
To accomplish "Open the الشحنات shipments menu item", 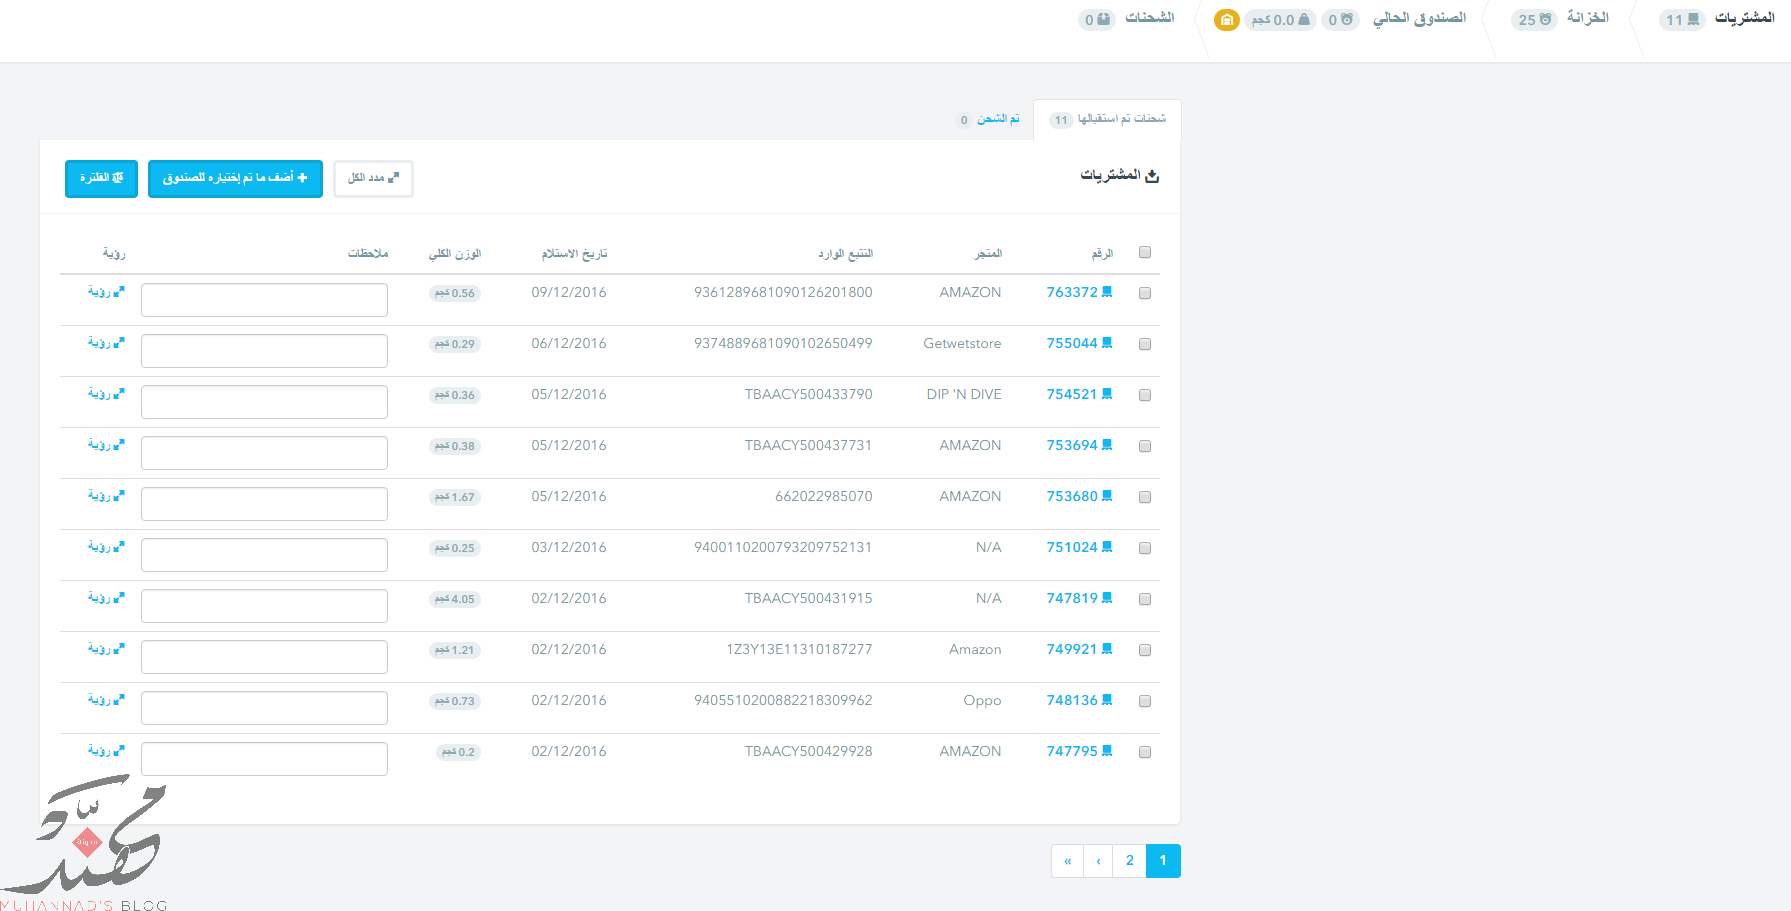I will [1149, 18].
